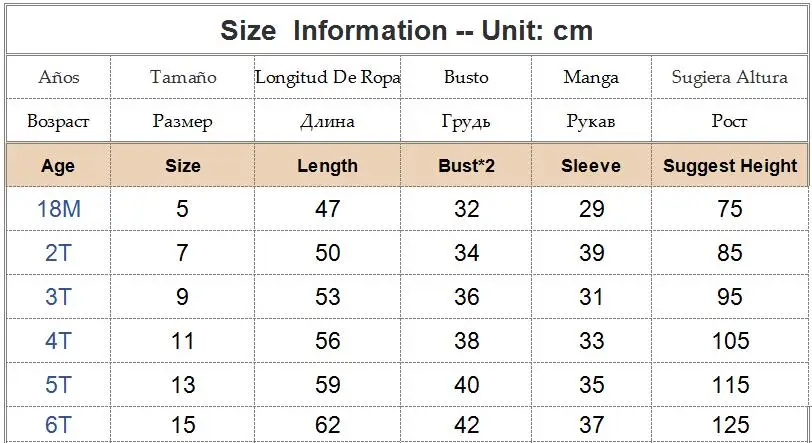This screenshot has width=812, height=443.
Task: Click the 'Bust*2' header cell
Action: pos(466,166)
